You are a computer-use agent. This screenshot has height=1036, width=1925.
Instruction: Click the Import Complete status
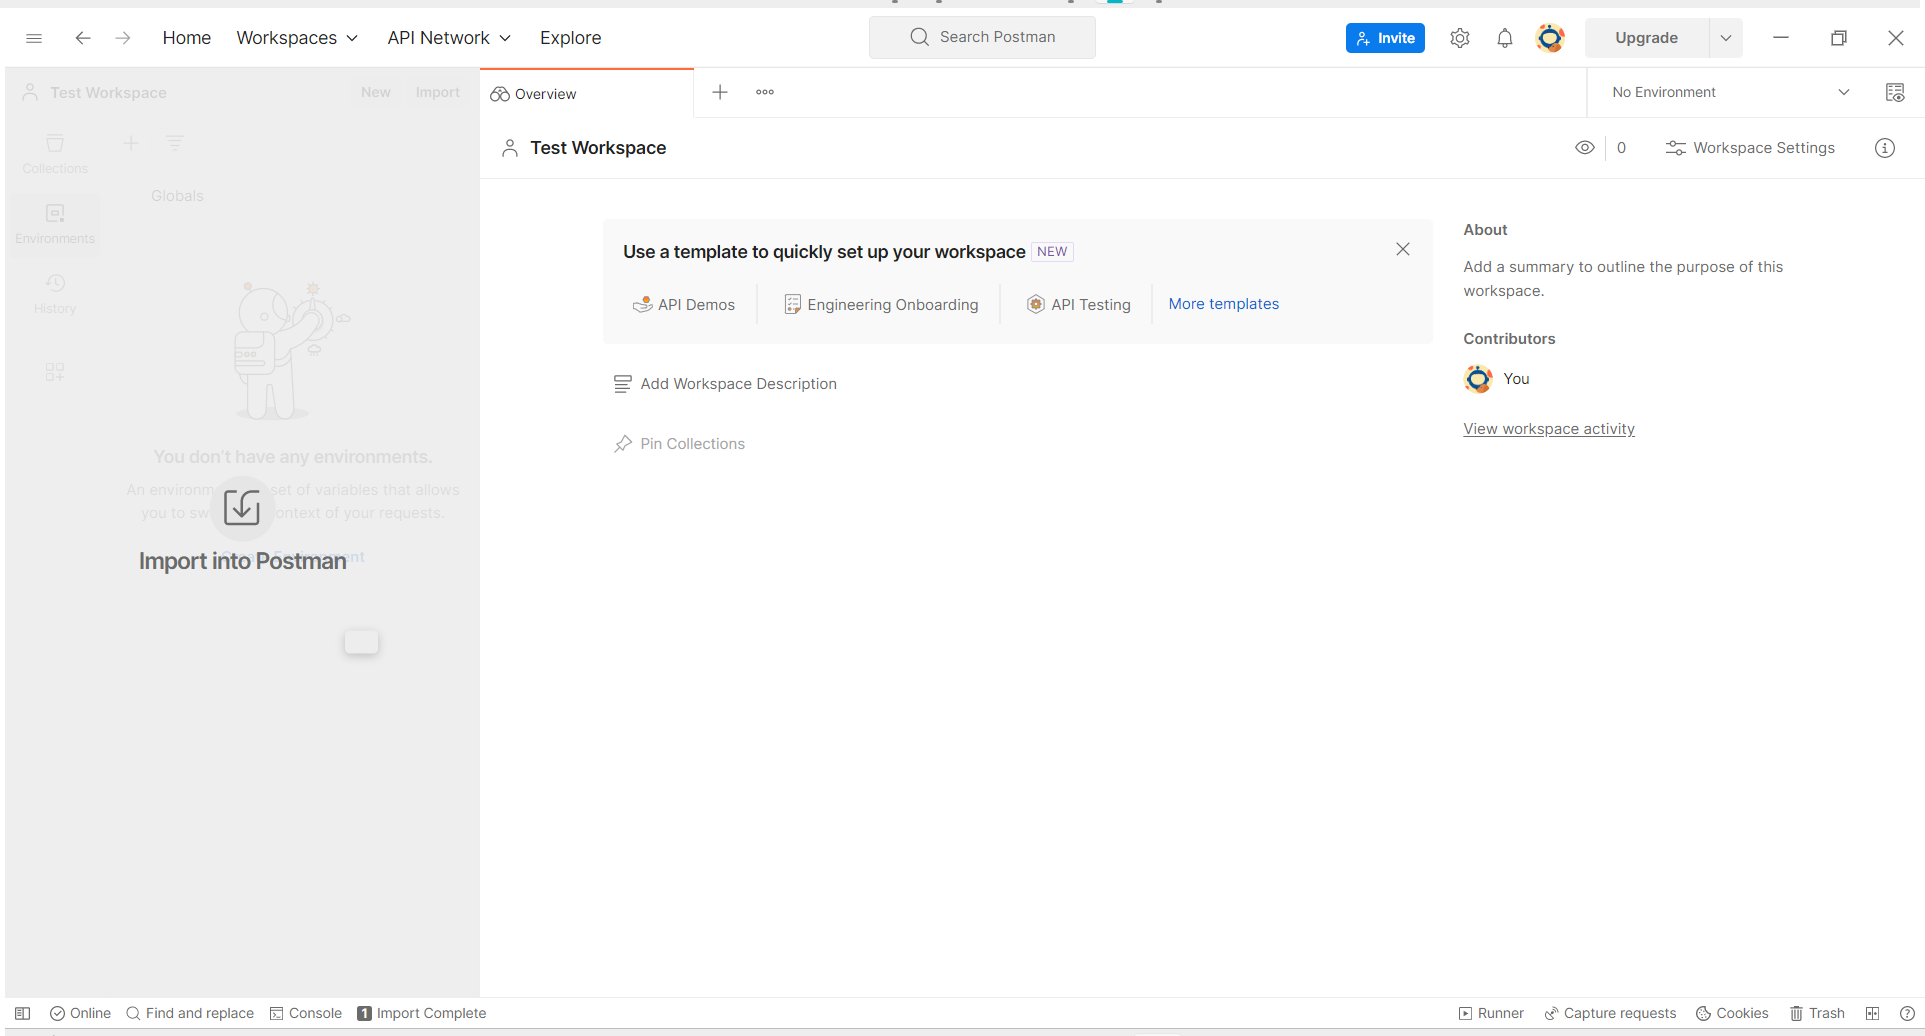(x=422, y=1013)
